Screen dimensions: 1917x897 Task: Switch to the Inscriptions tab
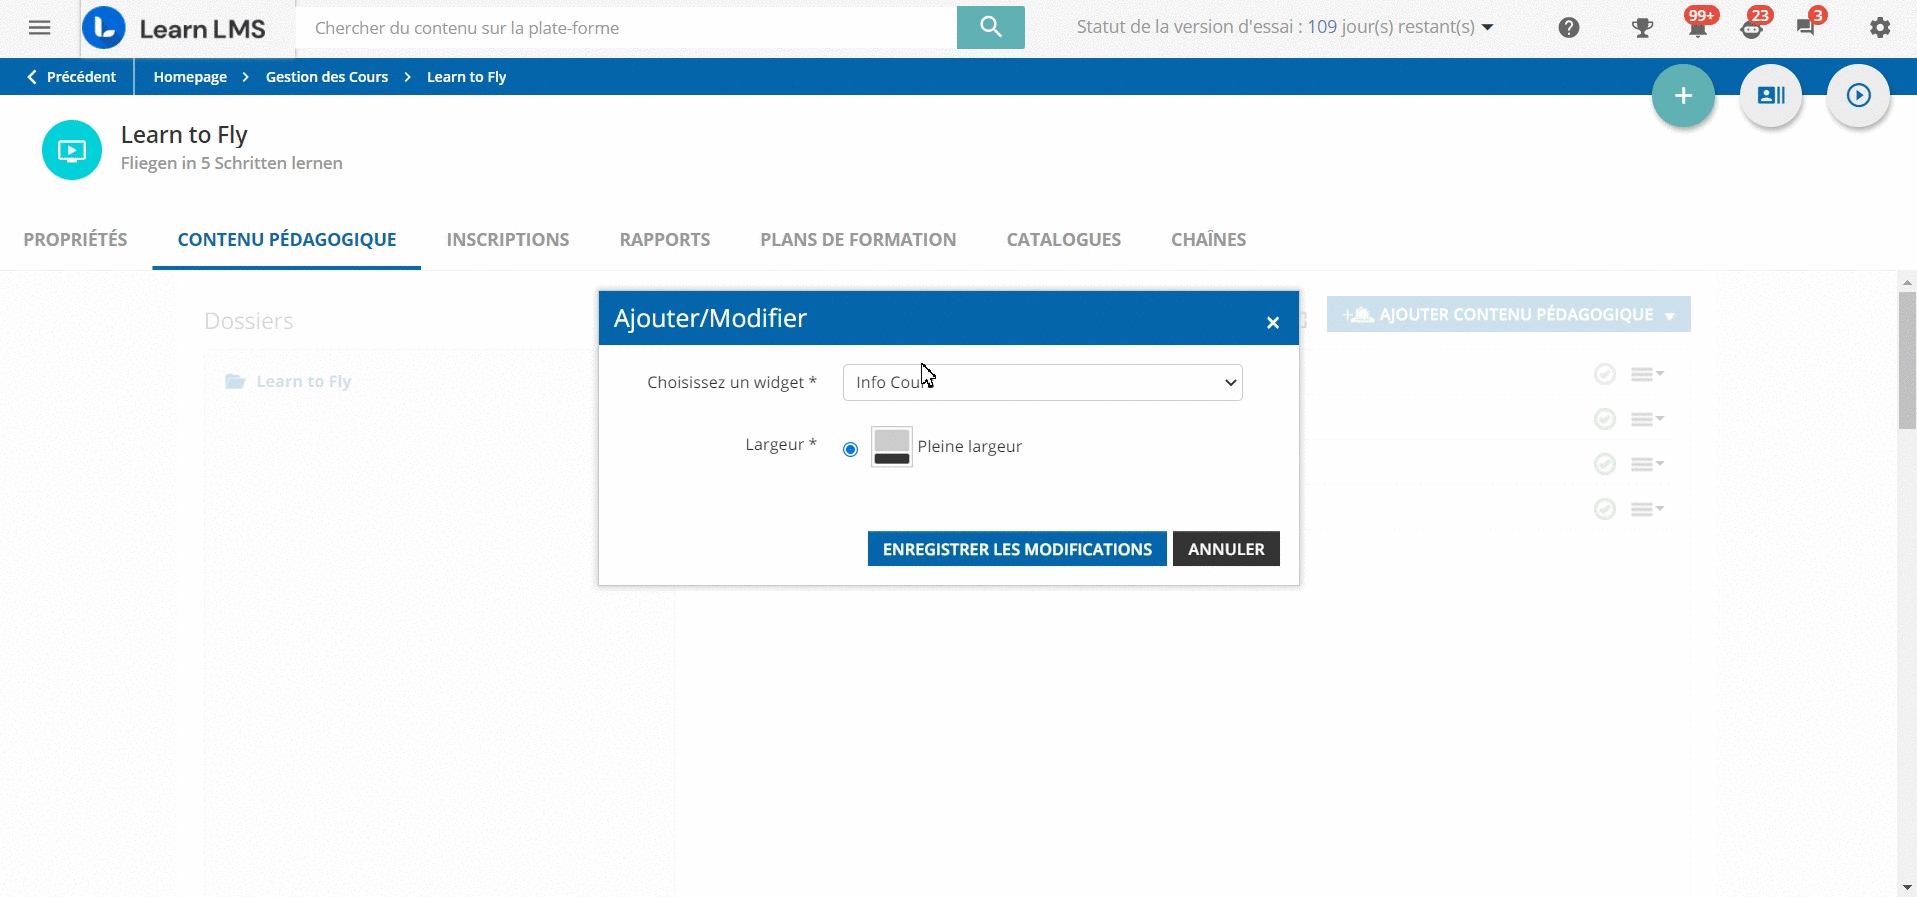click(x=508, y=239)
